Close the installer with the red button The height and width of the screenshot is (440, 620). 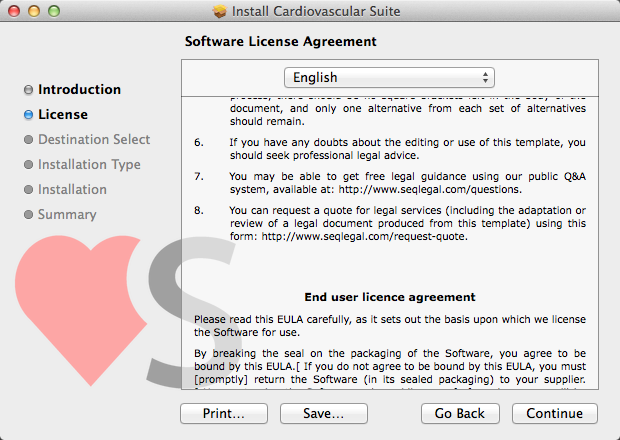(14, 11)
